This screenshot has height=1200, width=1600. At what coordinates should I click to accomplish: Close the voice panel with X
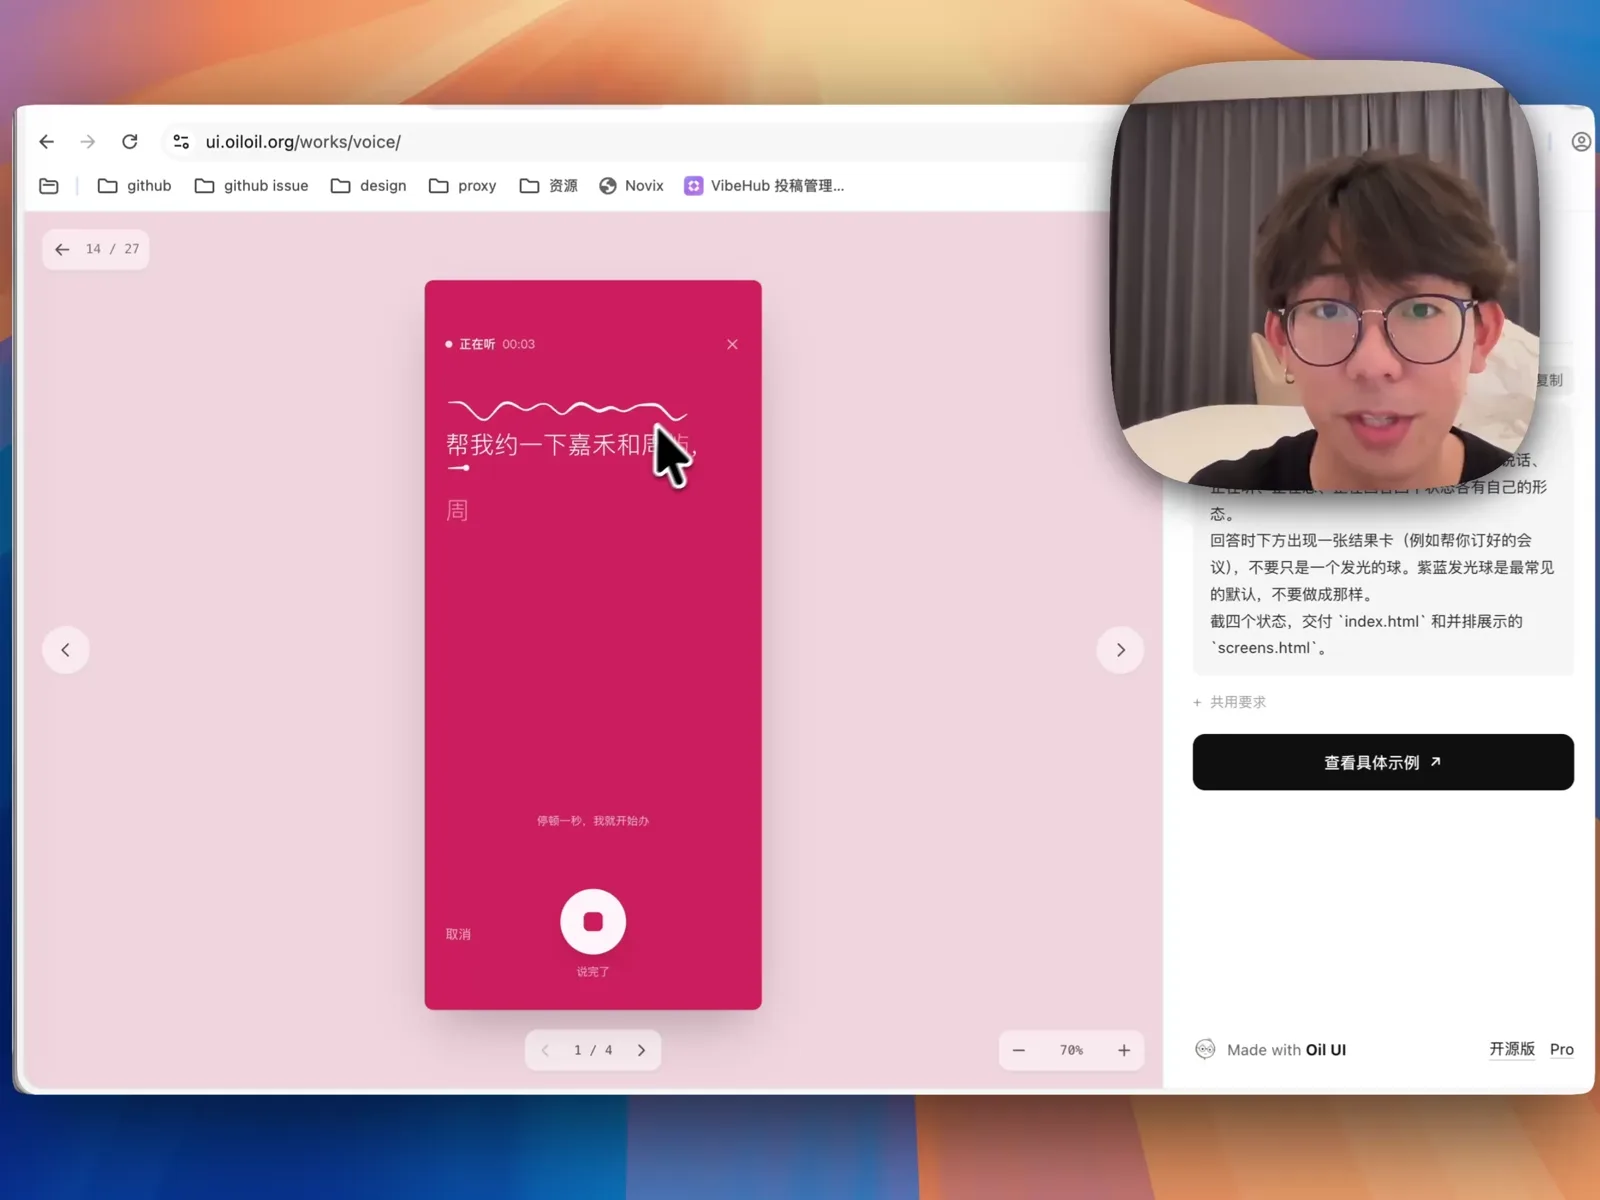coord(732,344)
